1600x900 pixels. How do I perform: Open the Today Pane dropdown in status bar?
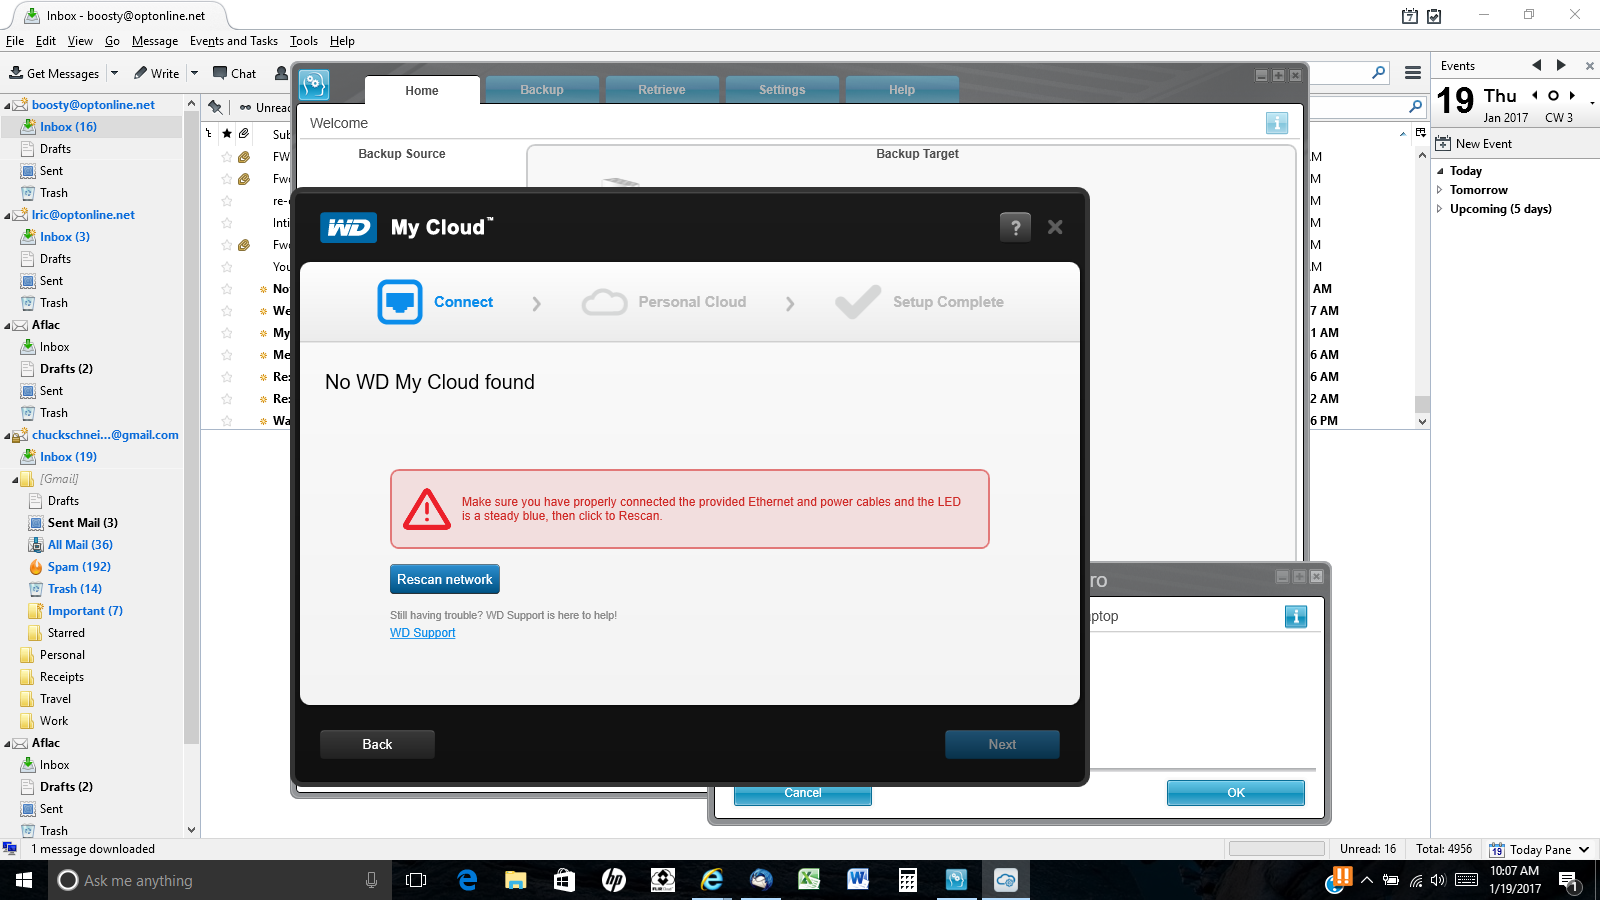coord(1584,849)
